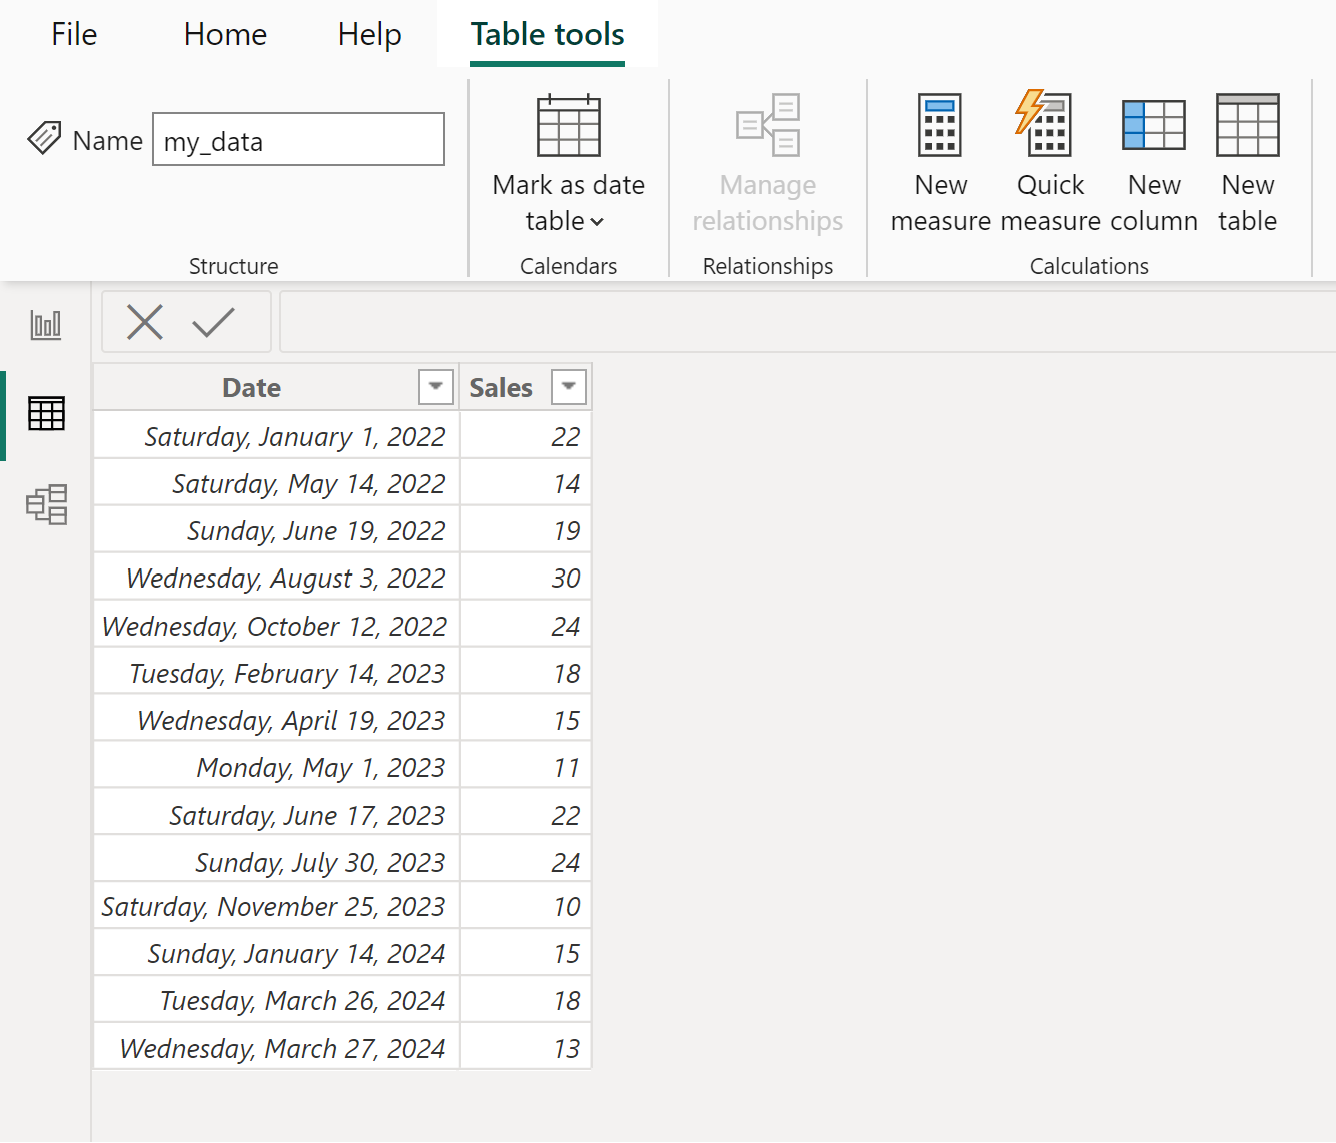Click the Help menu
Image resolution: width=1336 pixels, height=1143 pixels.
368,33
